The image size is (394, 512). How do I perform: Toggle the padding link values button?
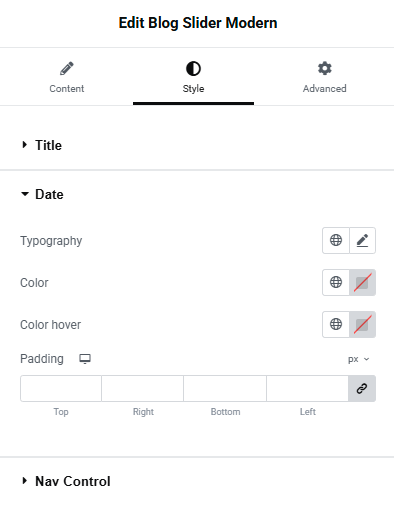point(362,388)
